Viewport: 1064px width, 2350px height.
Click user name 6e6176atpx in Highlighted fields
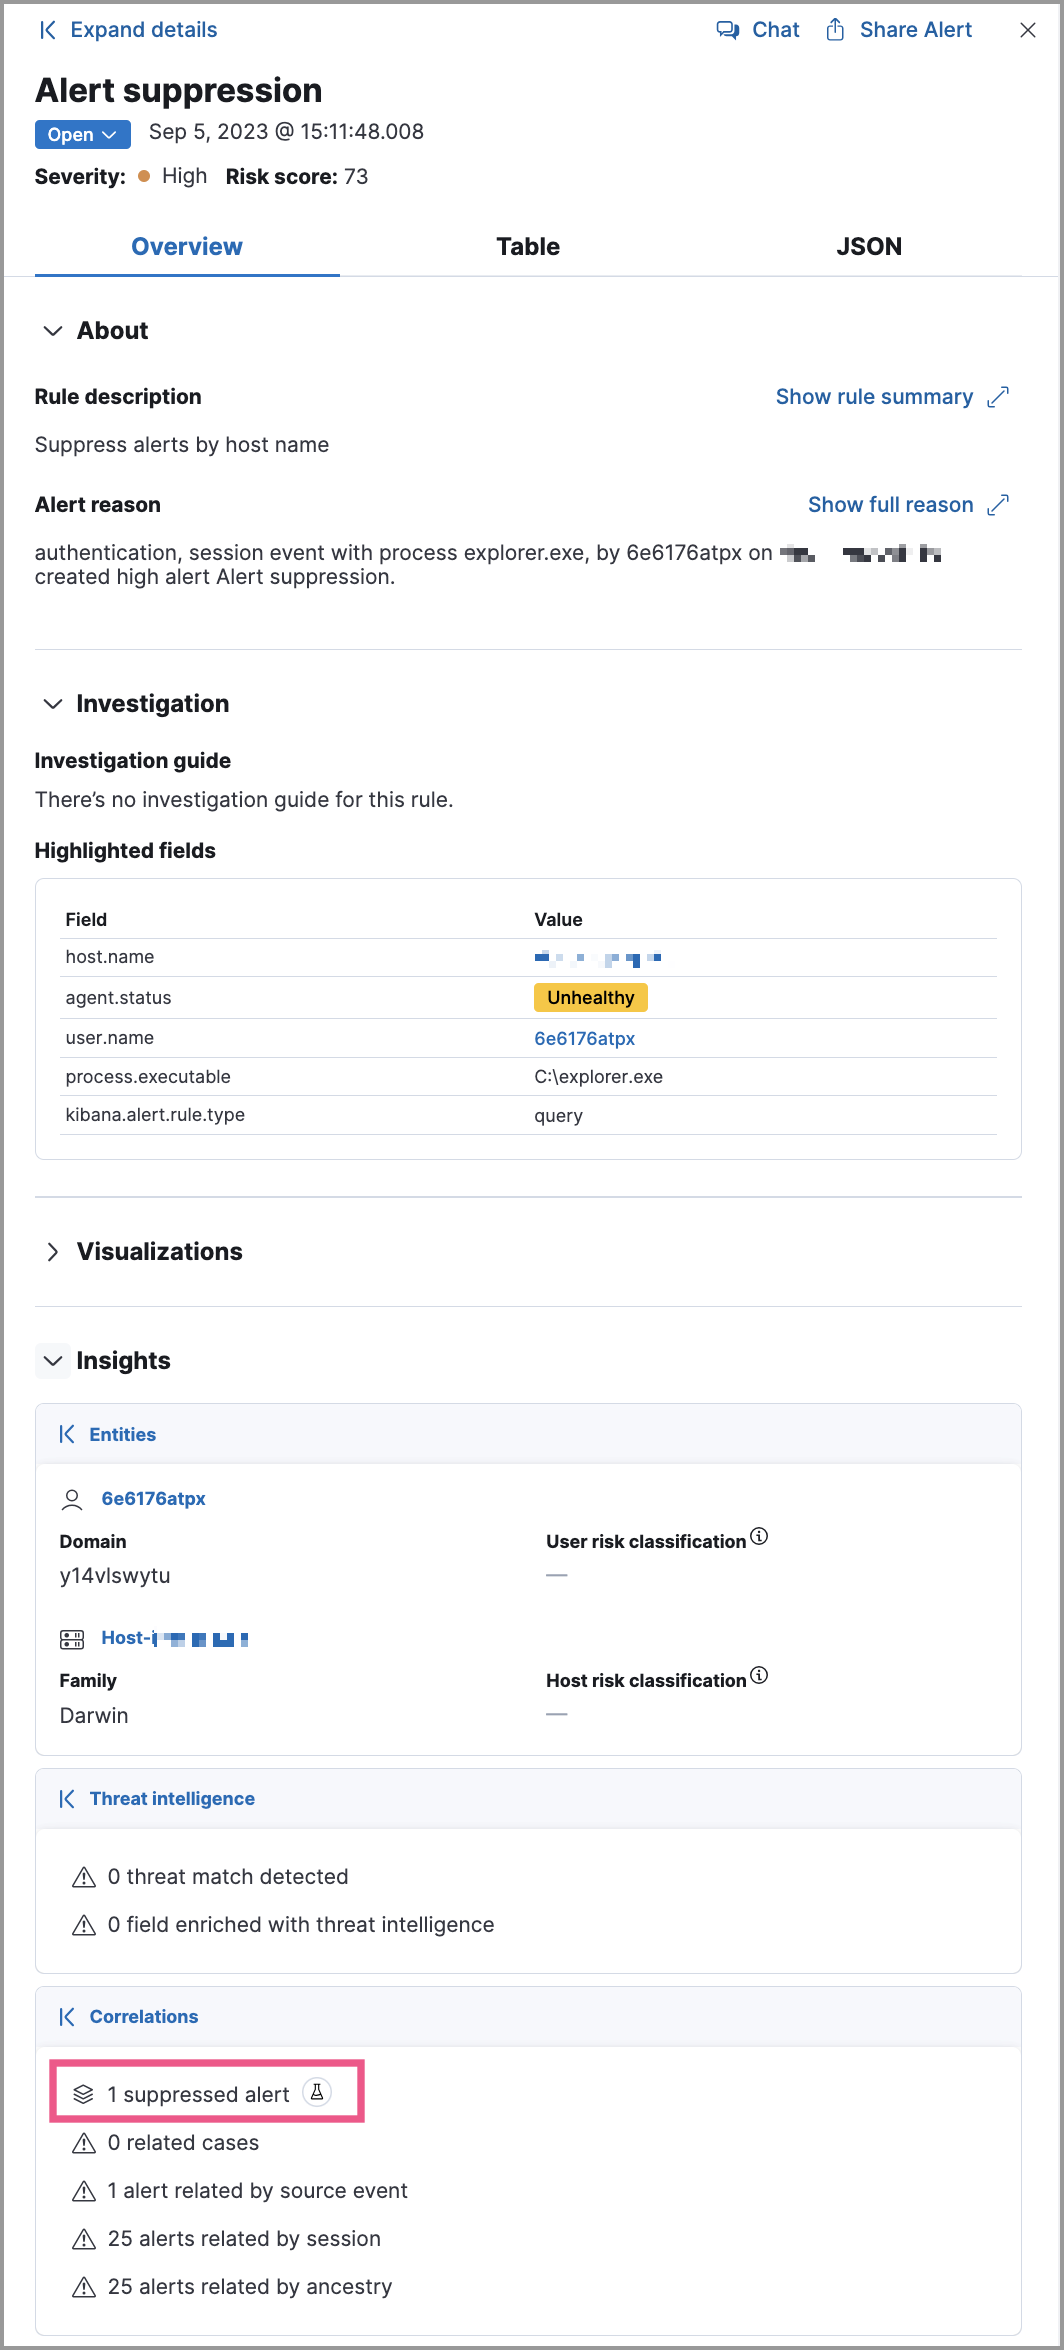584,1038
